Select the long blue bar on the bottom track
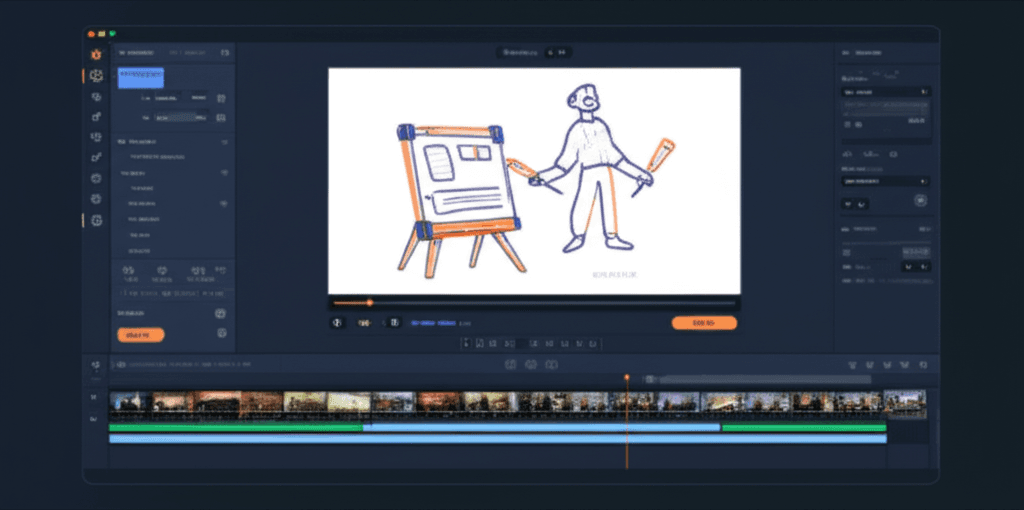 (498, 439)
